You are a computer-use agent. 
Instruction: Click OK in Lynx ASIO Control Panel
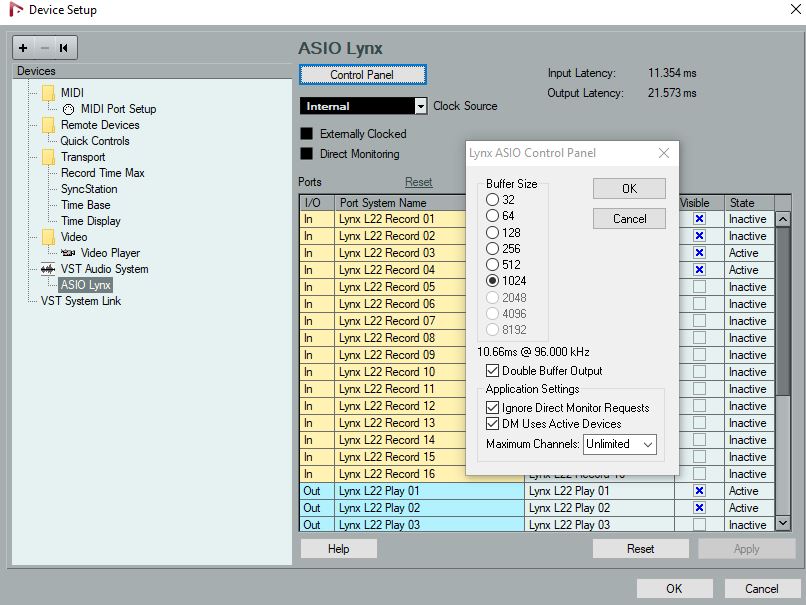click(629, 189)
